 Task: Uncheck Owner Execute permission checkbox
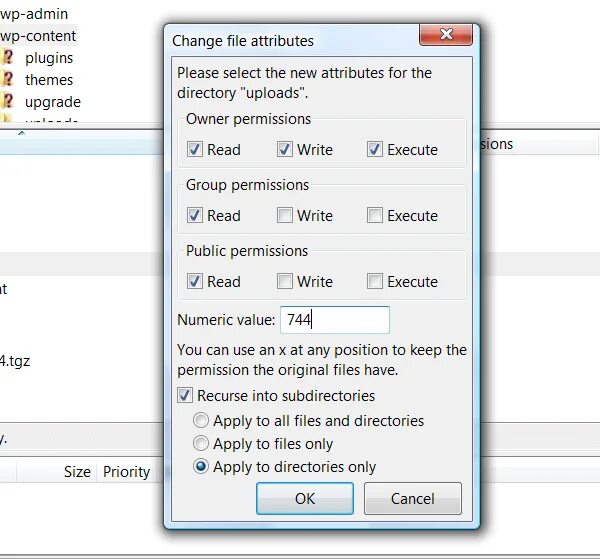click(x=374, y=149)
